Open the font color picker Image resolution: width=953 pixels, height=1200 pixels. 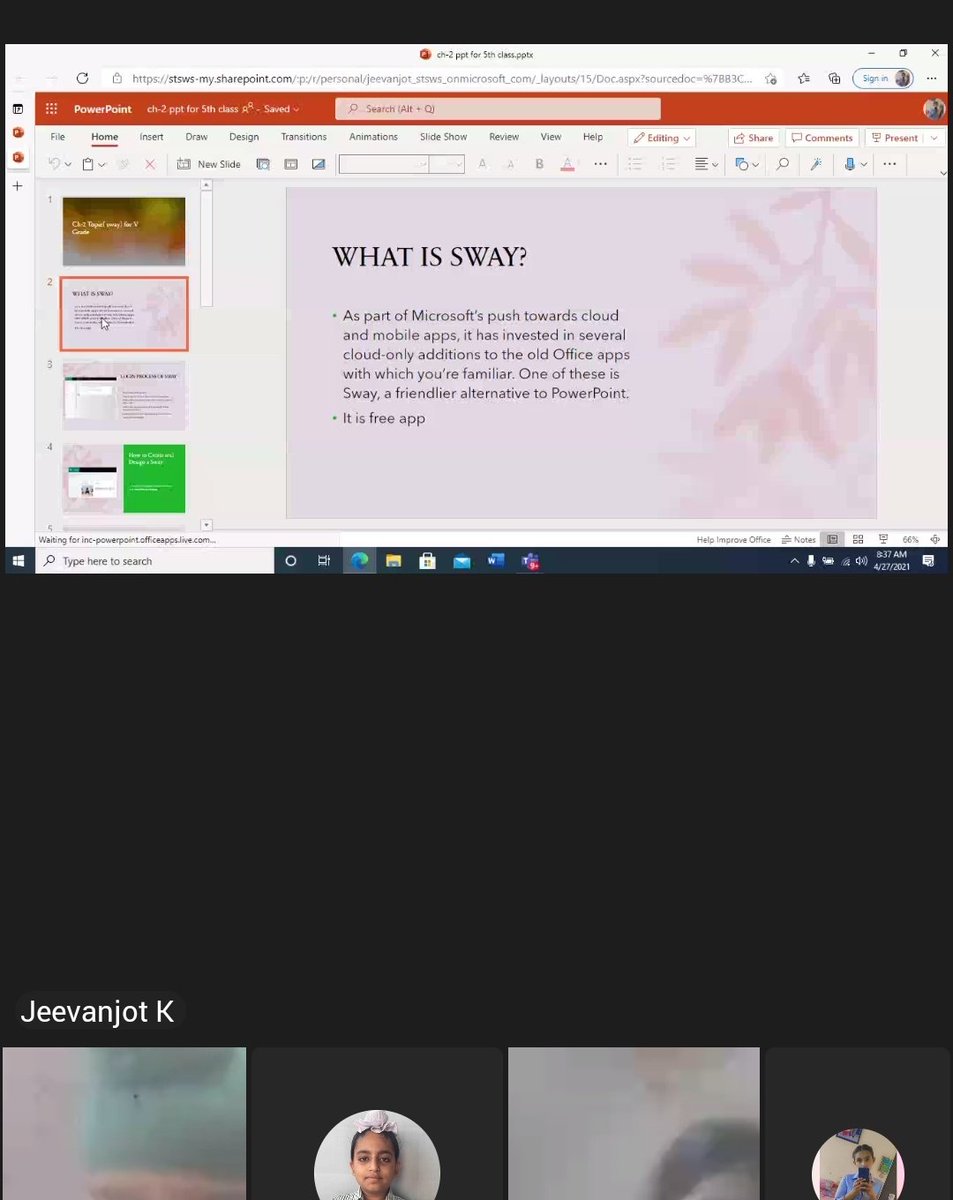[567, 164]
